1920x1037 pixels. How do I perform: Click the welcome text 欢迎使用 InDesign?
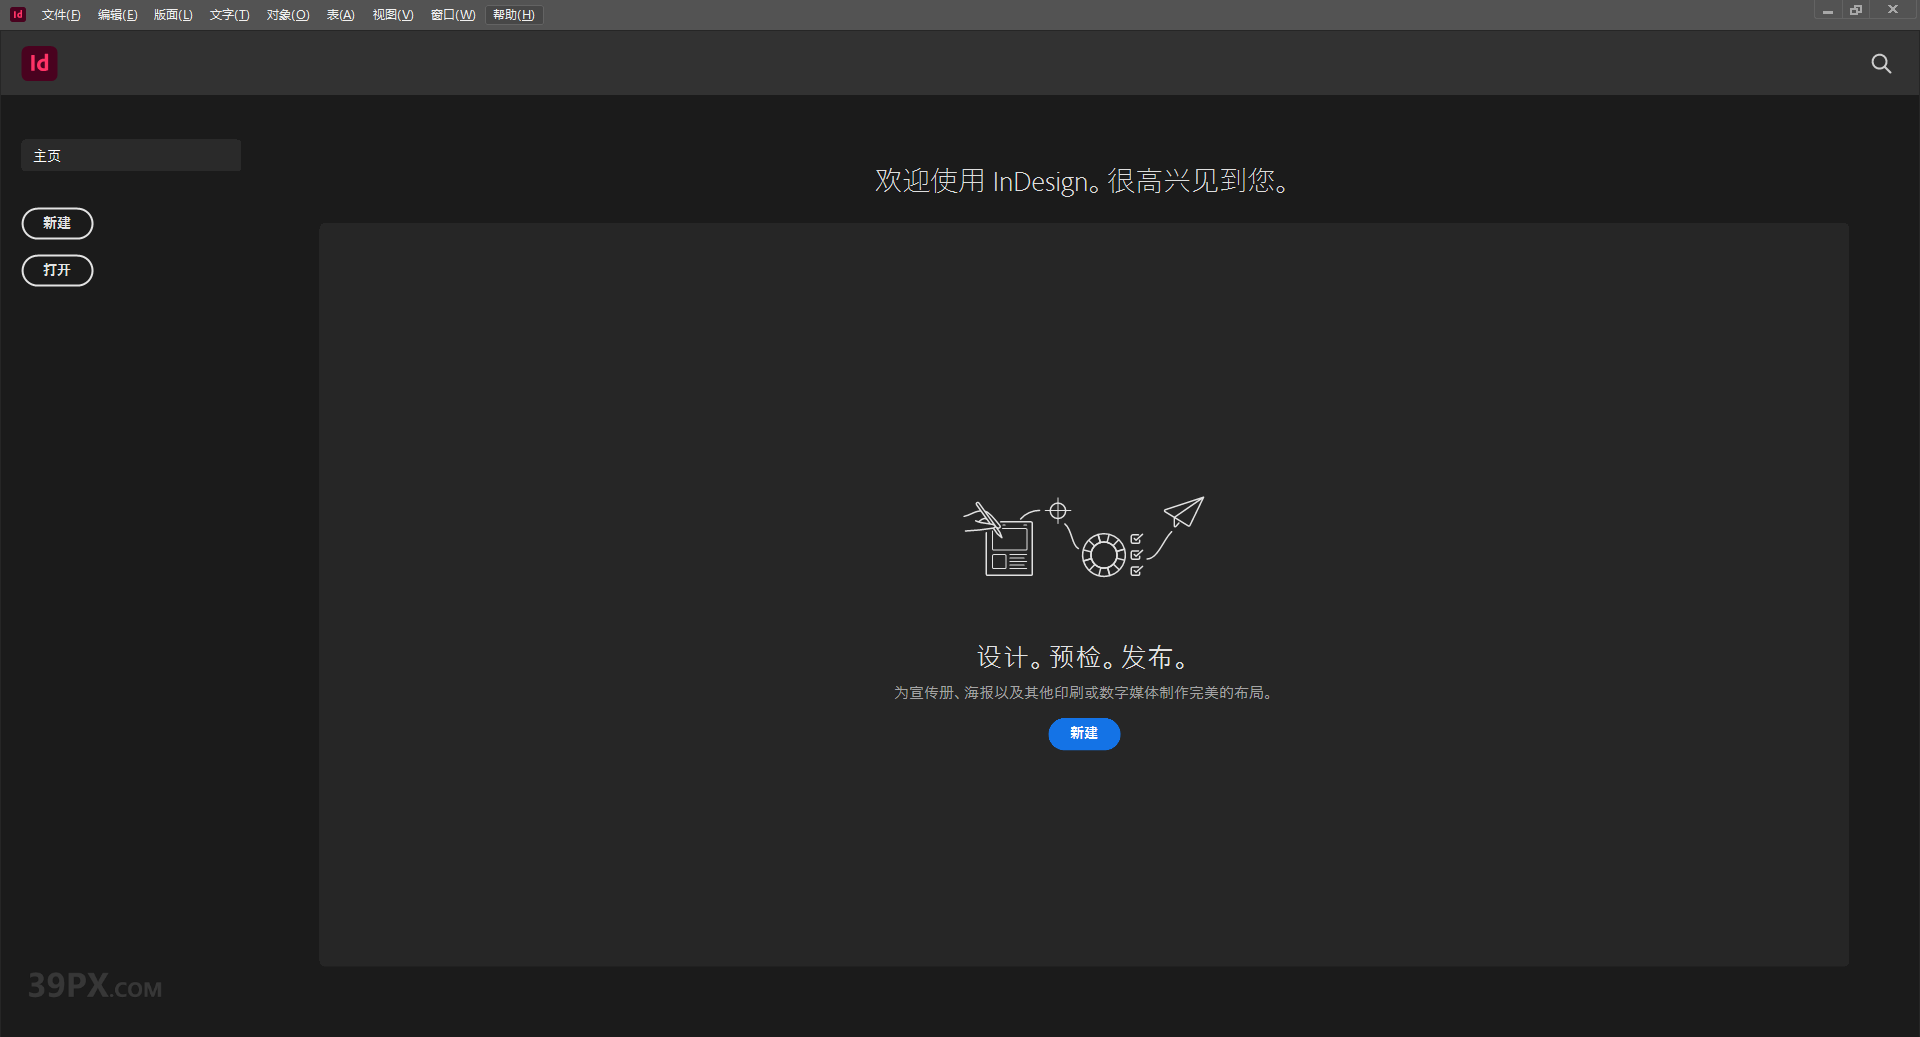click(x=1084, y=181)
